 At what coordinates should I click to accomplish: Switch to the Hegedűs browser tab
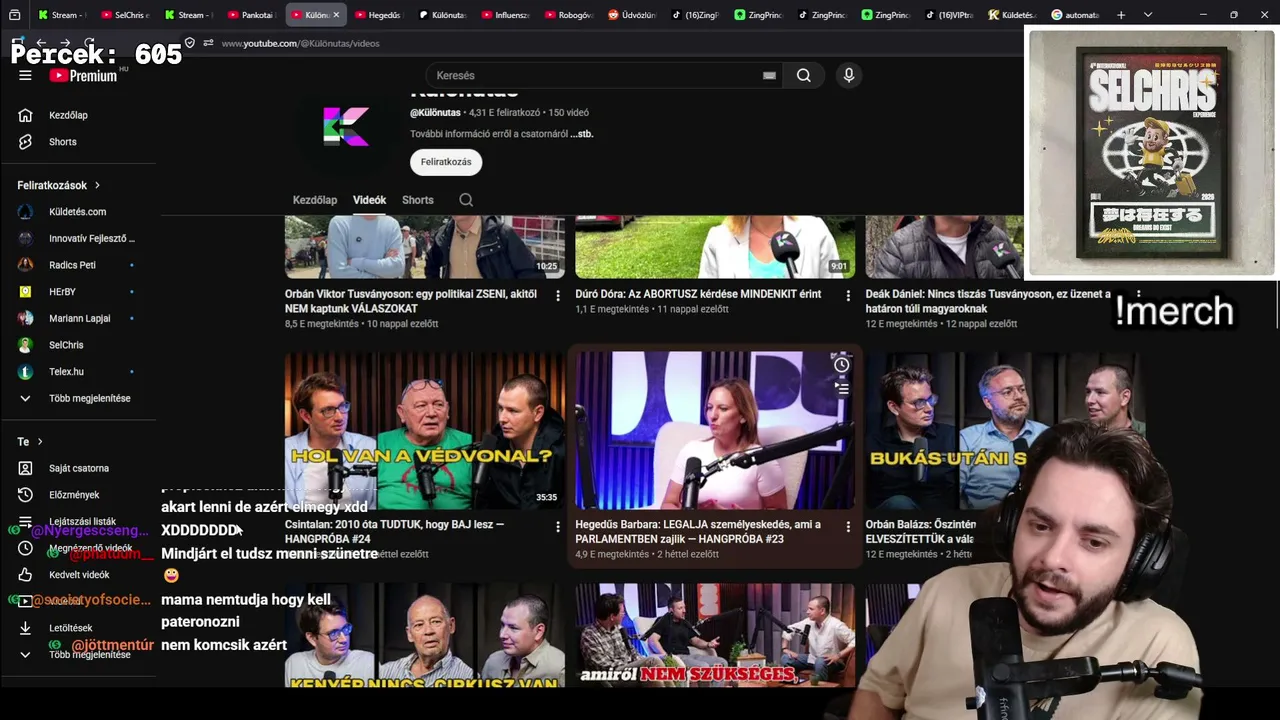378,15
